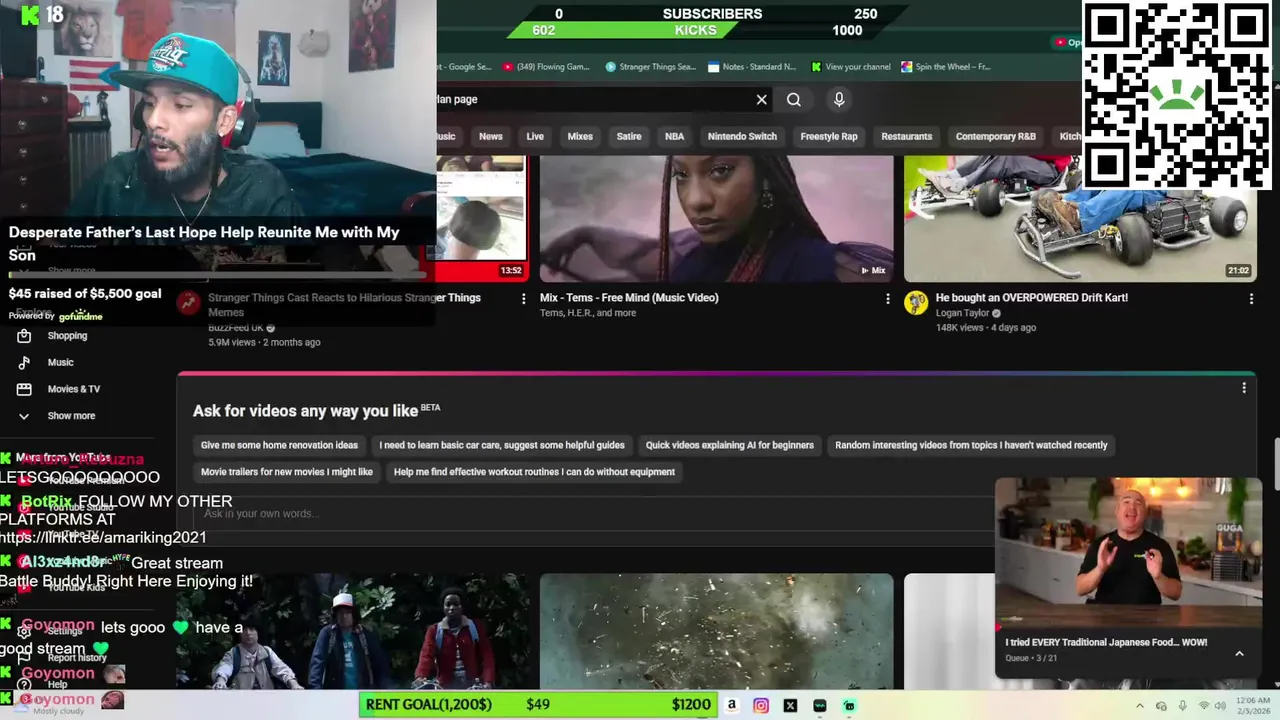Screen dimensions: 1280x720
Task: Open three-dot menu for Tems Free Mind mix
Action: coord(887,298)
